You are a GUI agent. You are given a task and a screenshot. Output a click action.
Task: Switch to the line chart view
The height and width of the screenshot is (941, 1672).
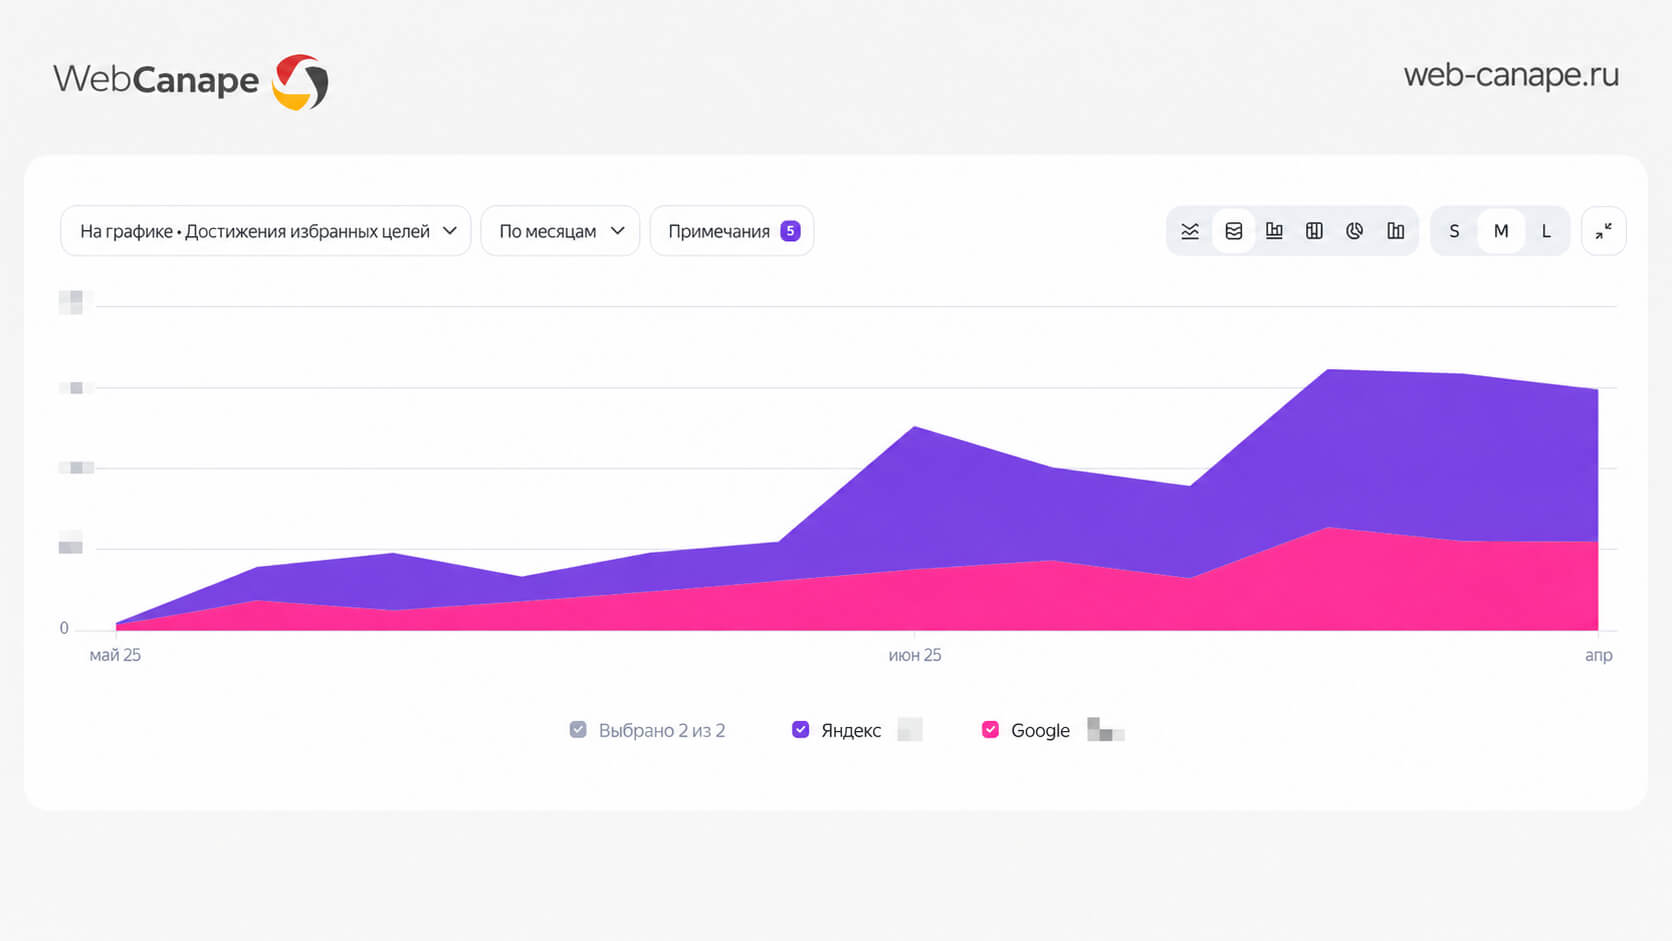pos(1190,231)
